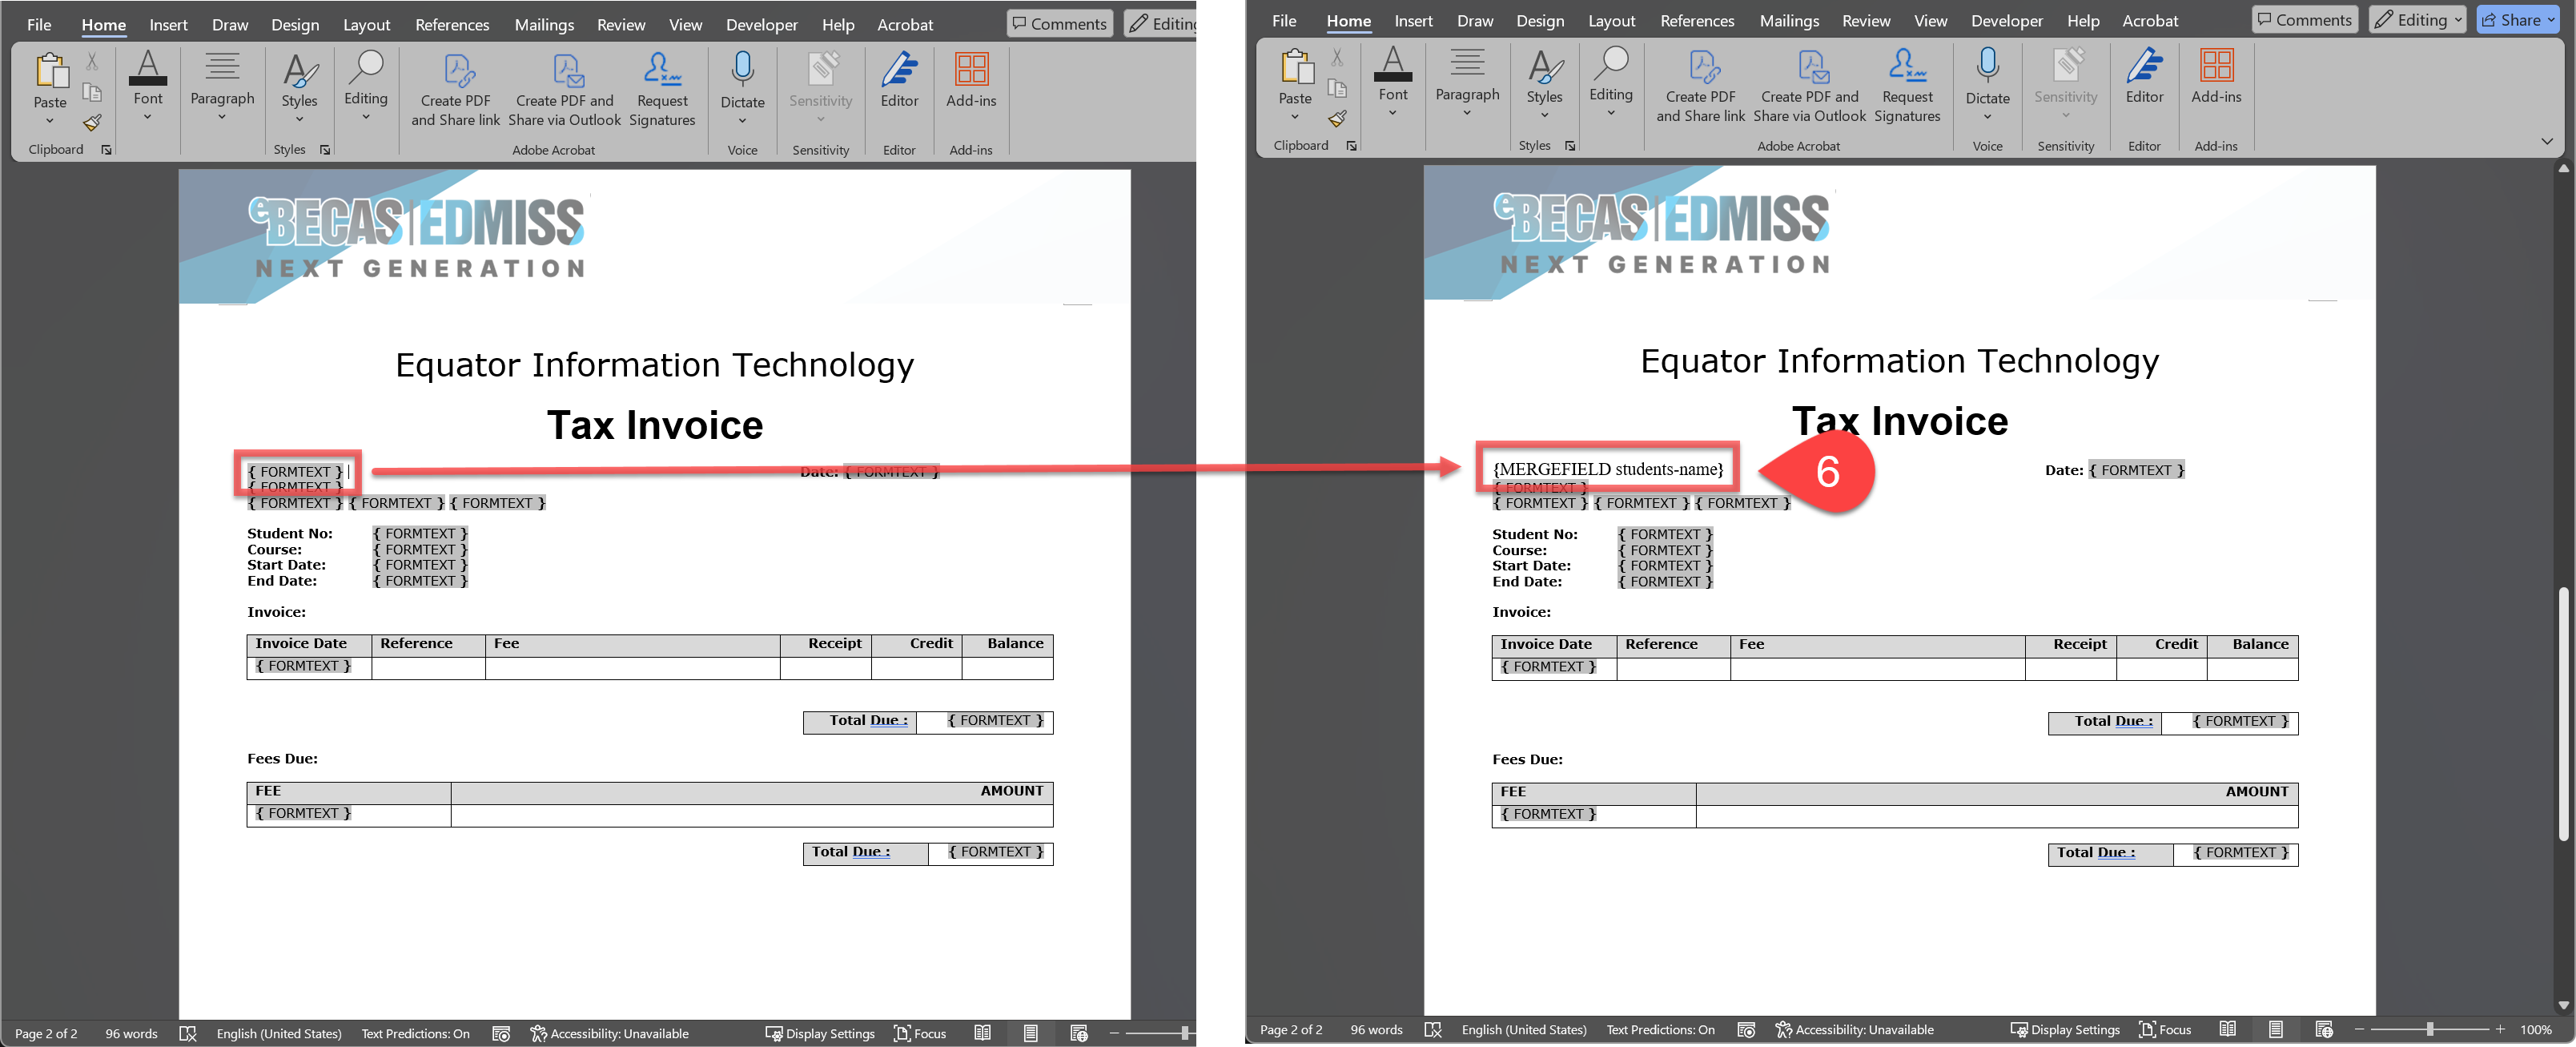The image size is (2576, 1047).
Task: Switch to Read Mode view in right status bar
Action: tap(2227, 1030)
